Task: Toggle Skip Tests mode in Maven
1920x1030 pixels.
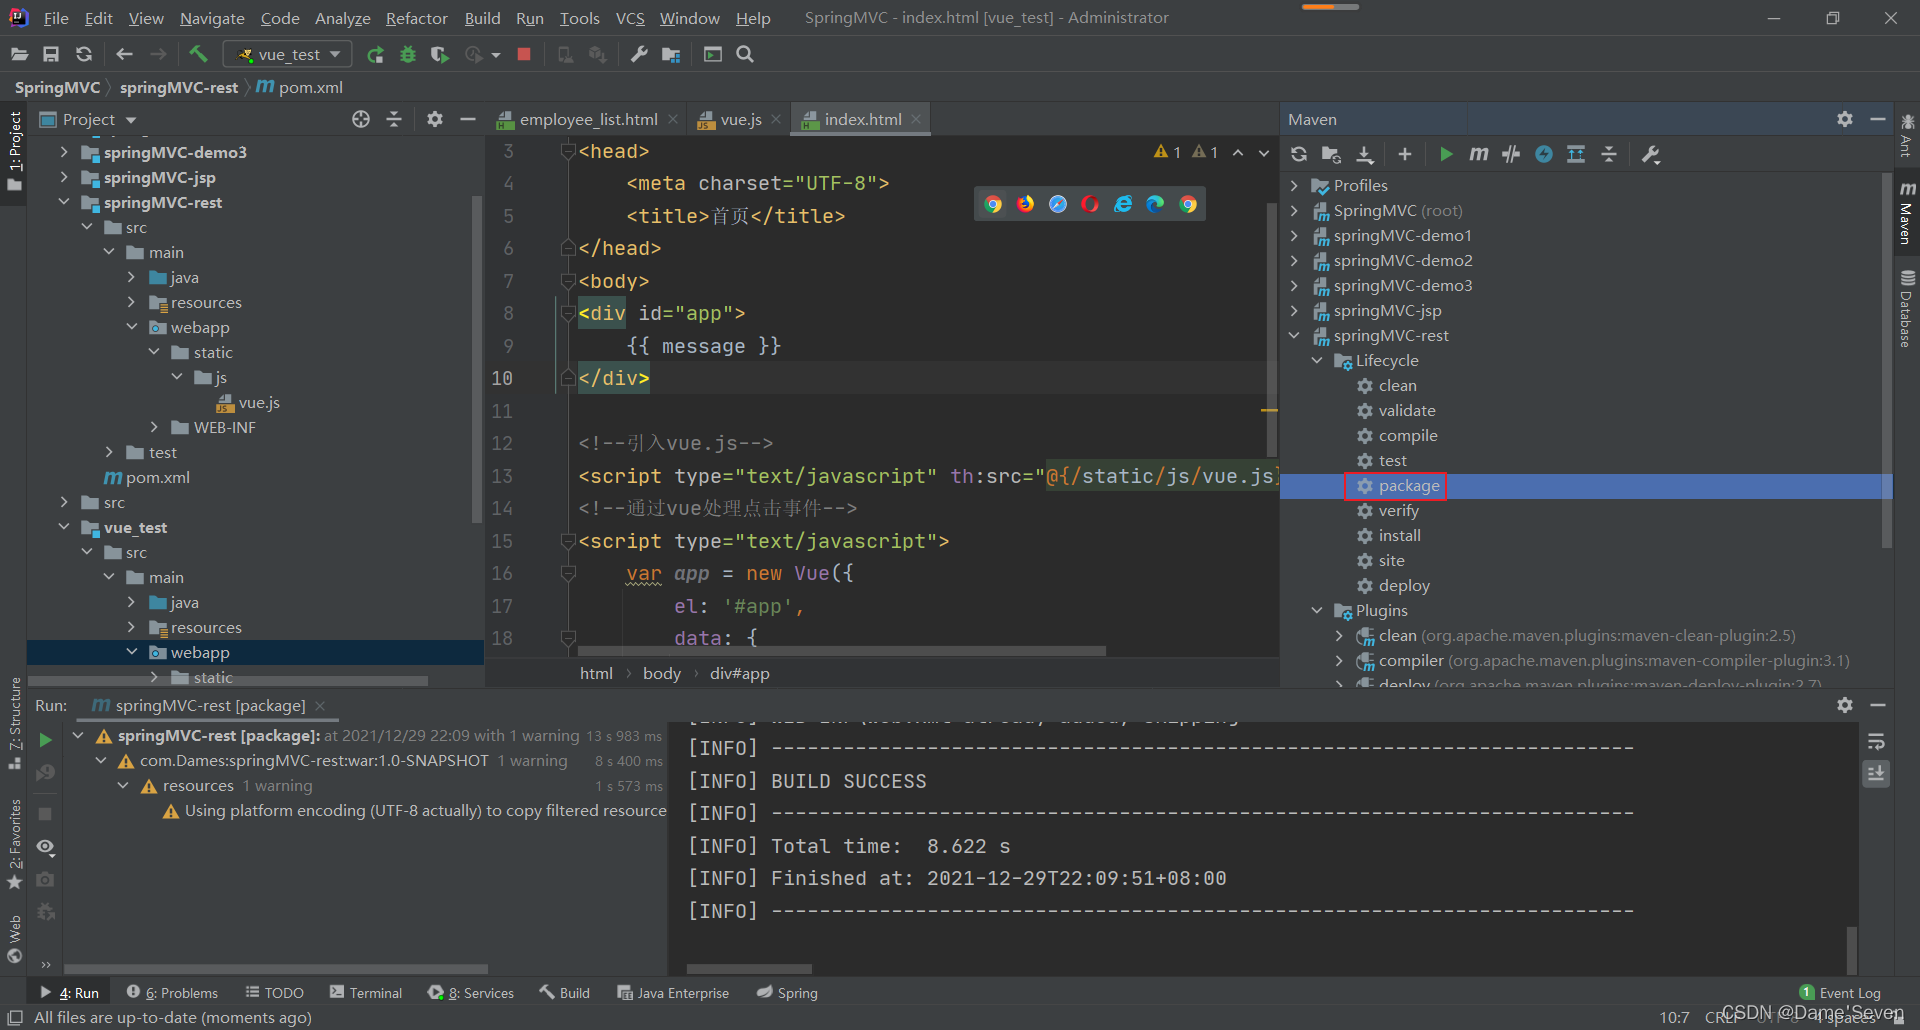Action: click(1544, 154)
